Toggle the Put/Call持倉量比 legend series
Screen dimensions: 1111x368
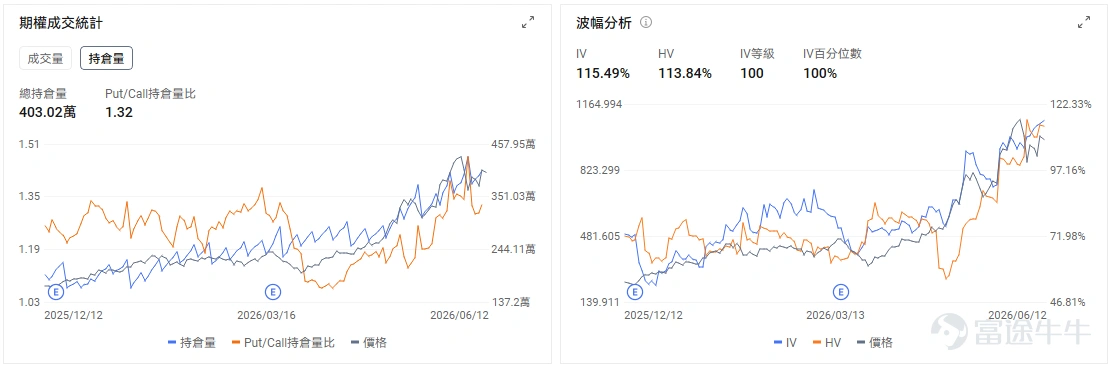283,342
